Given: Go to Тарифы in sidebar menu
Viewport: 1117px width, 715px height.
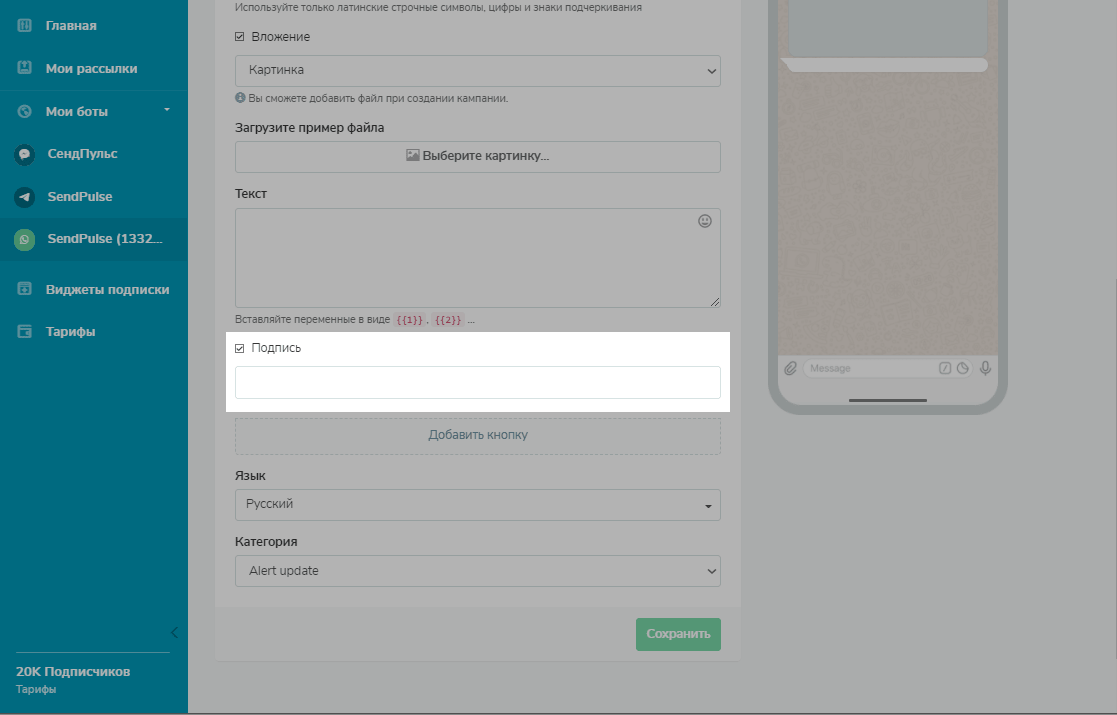Looking at the screenshot, I should [x=70, y=332].
